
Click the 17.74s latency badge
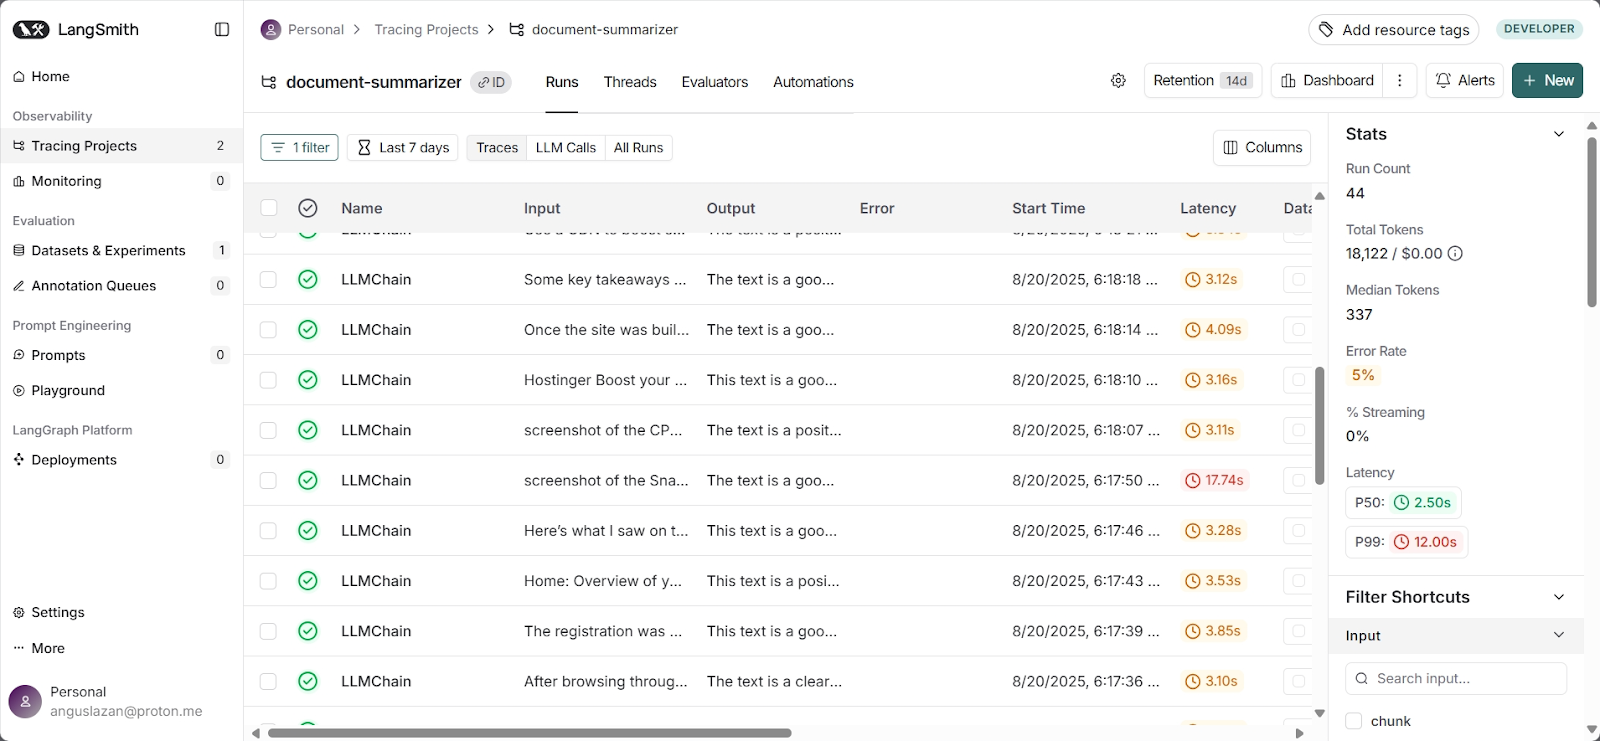click(1214, 481)
